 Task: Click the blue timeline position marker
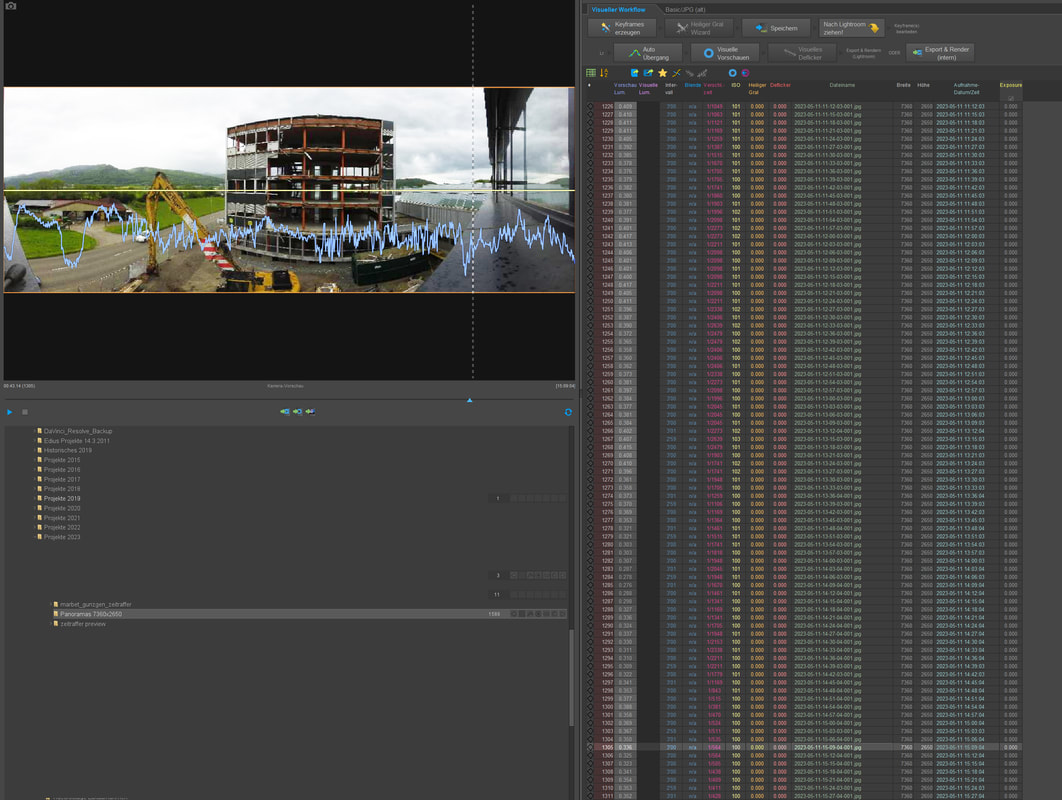coord(469,400)
